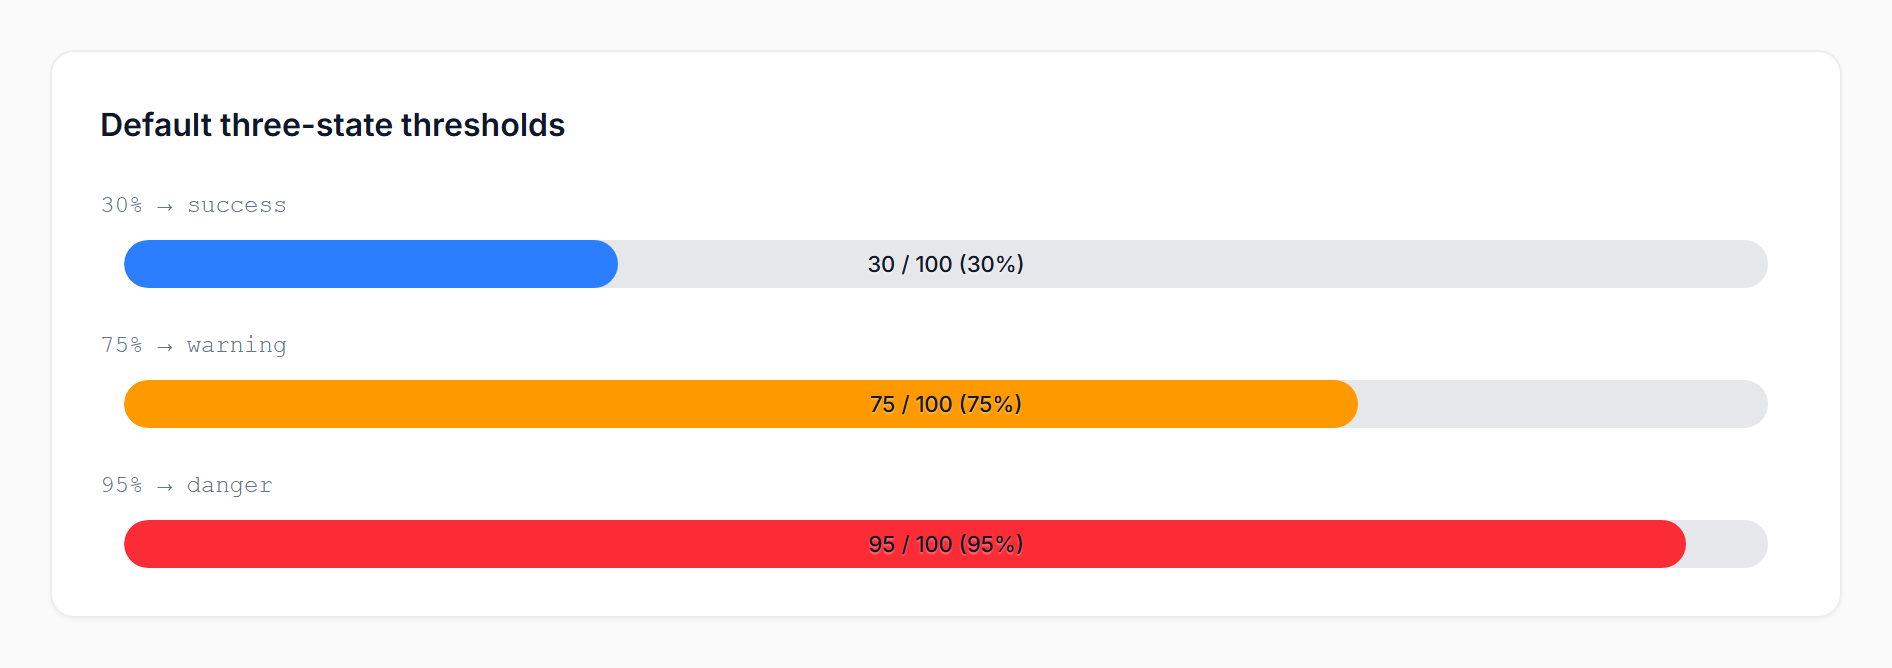Select the '30% → success' label

pos(192,204)
